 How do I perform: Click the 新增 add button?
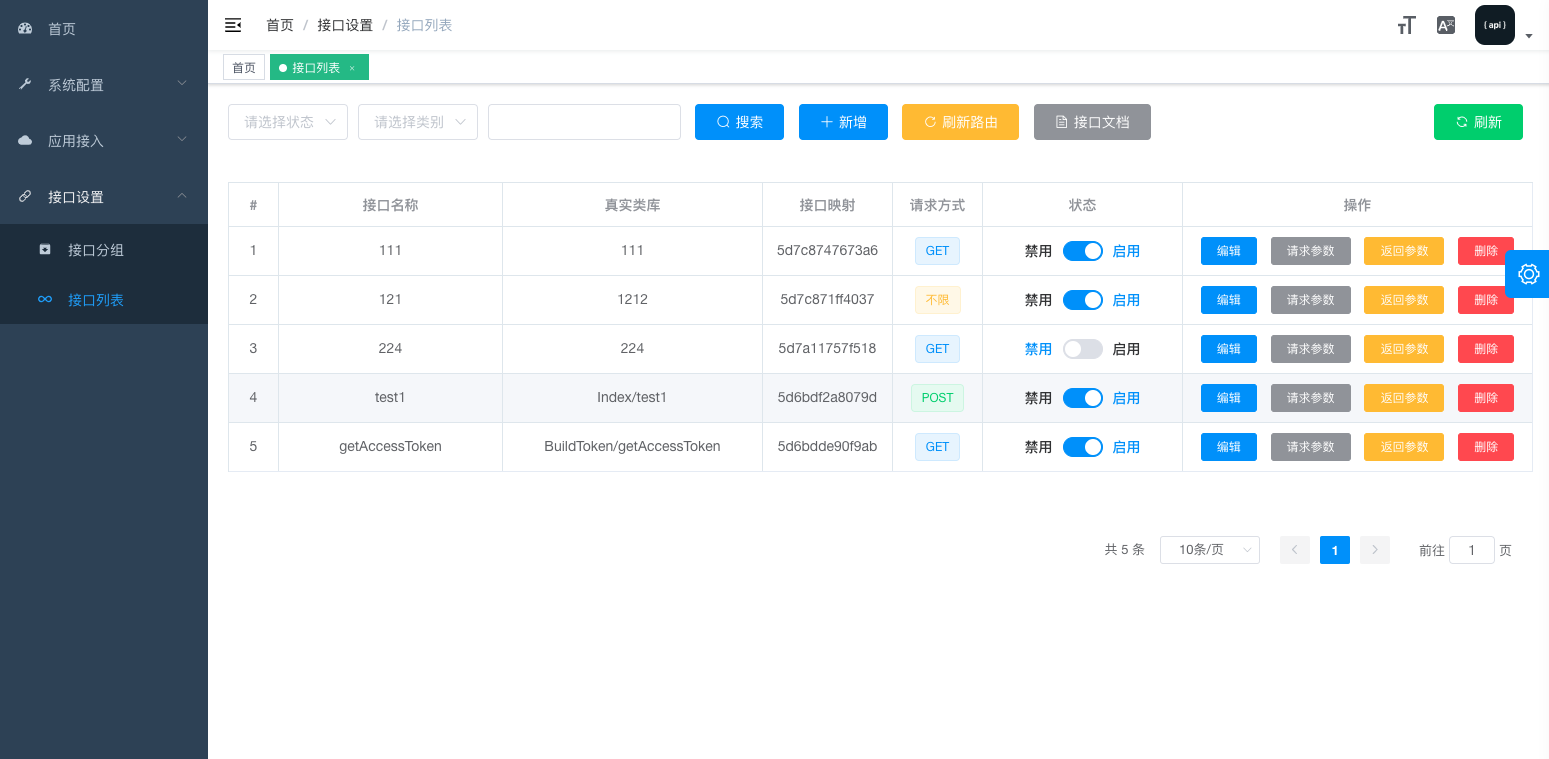[x=843, y=122]
